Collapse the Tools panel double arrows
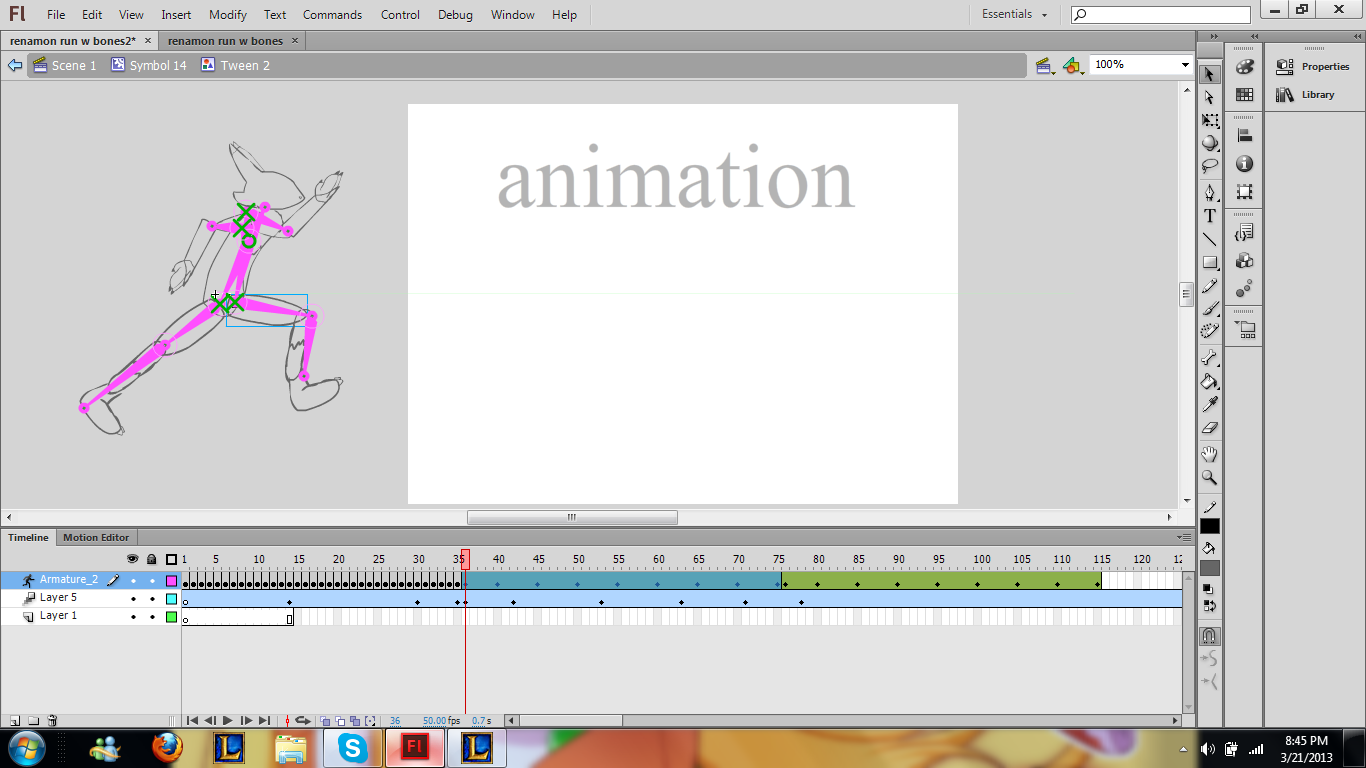Image resolution: width=1366 pixels, height=768 pixels. point(1214,36)
